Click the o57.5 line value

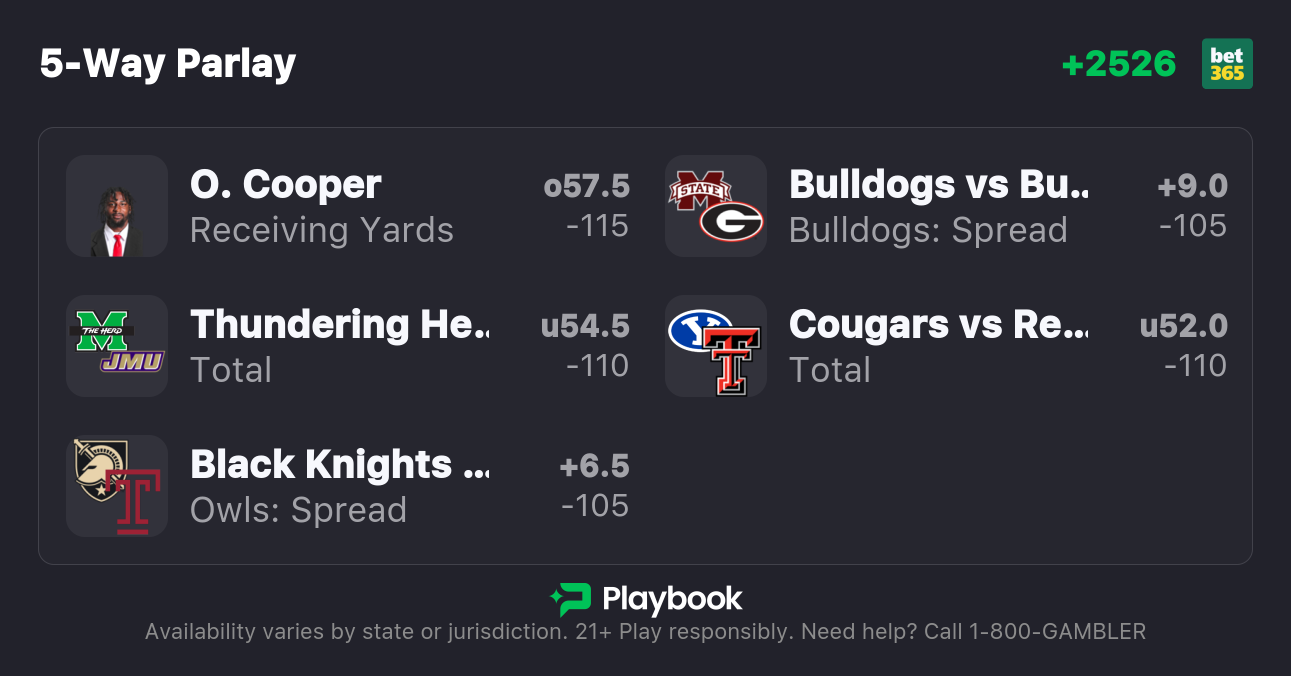(586, 186)
